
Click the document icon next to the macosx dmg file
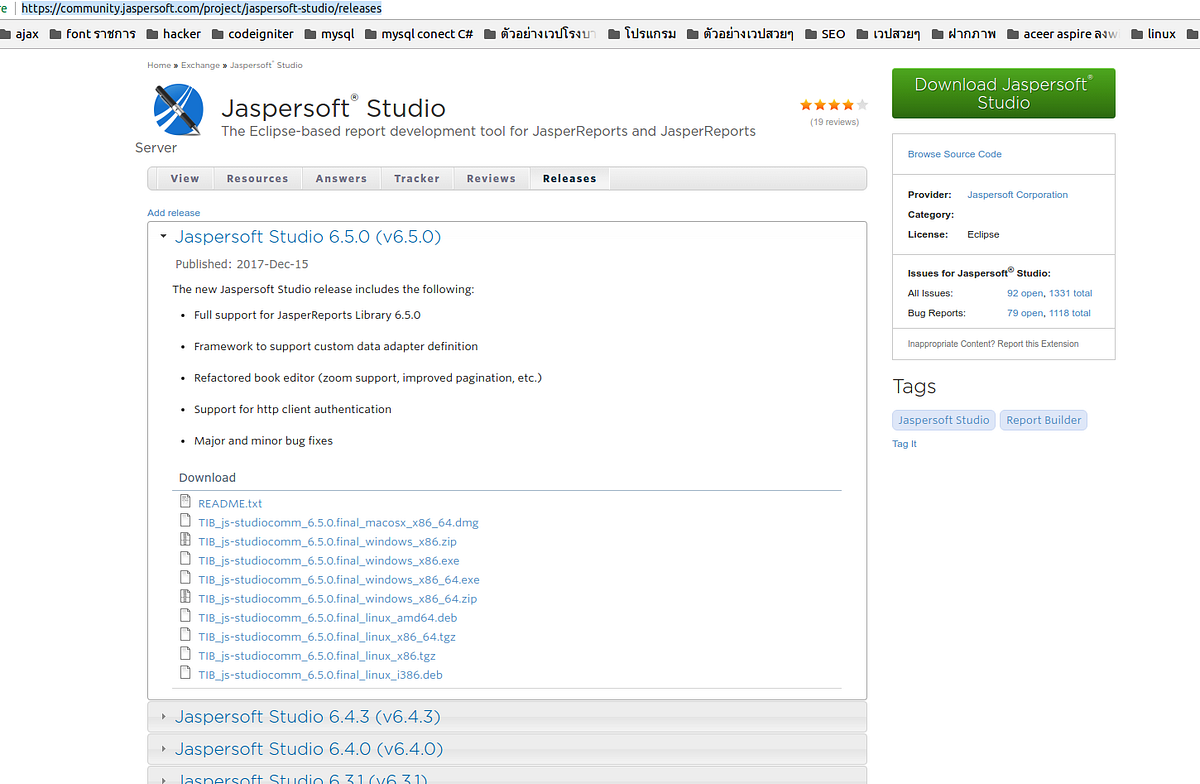point(185,519)
